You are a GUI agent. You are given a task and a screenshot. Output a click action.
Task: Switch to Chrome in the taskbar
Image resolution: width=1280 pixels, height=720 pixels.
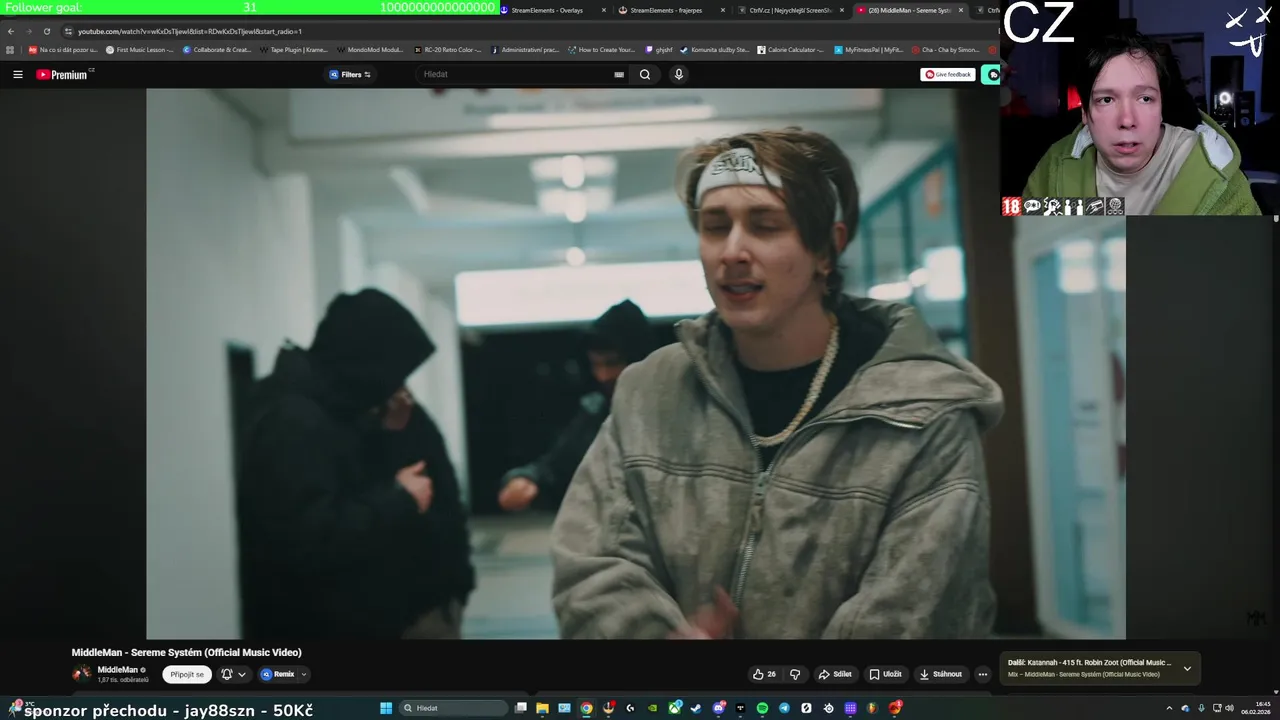(586, 708)
